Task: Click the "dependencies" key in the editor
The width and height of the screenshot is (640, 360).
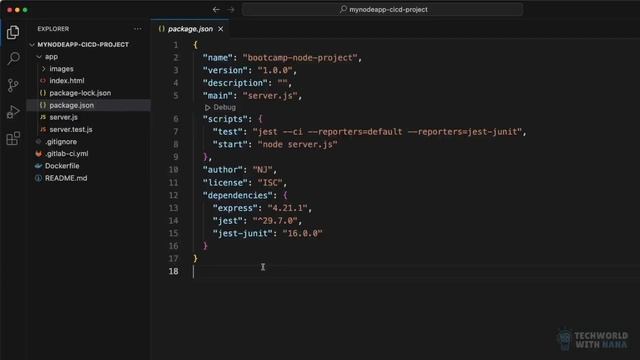Action: [x=238, y=196]
